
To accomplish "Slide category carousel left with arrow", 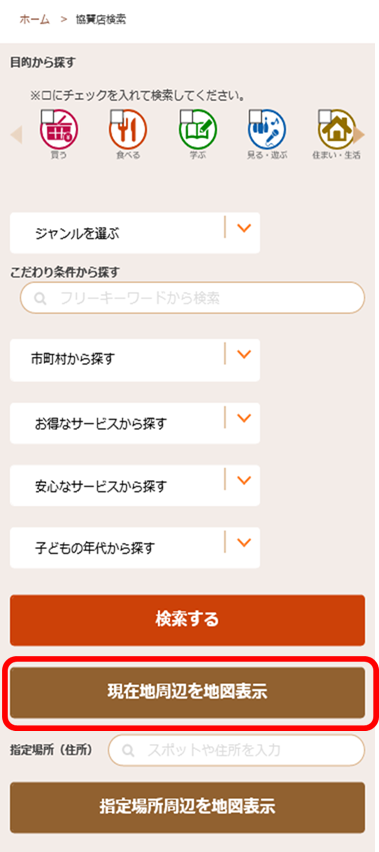I will pyautogui.click(x=16, y=135).
